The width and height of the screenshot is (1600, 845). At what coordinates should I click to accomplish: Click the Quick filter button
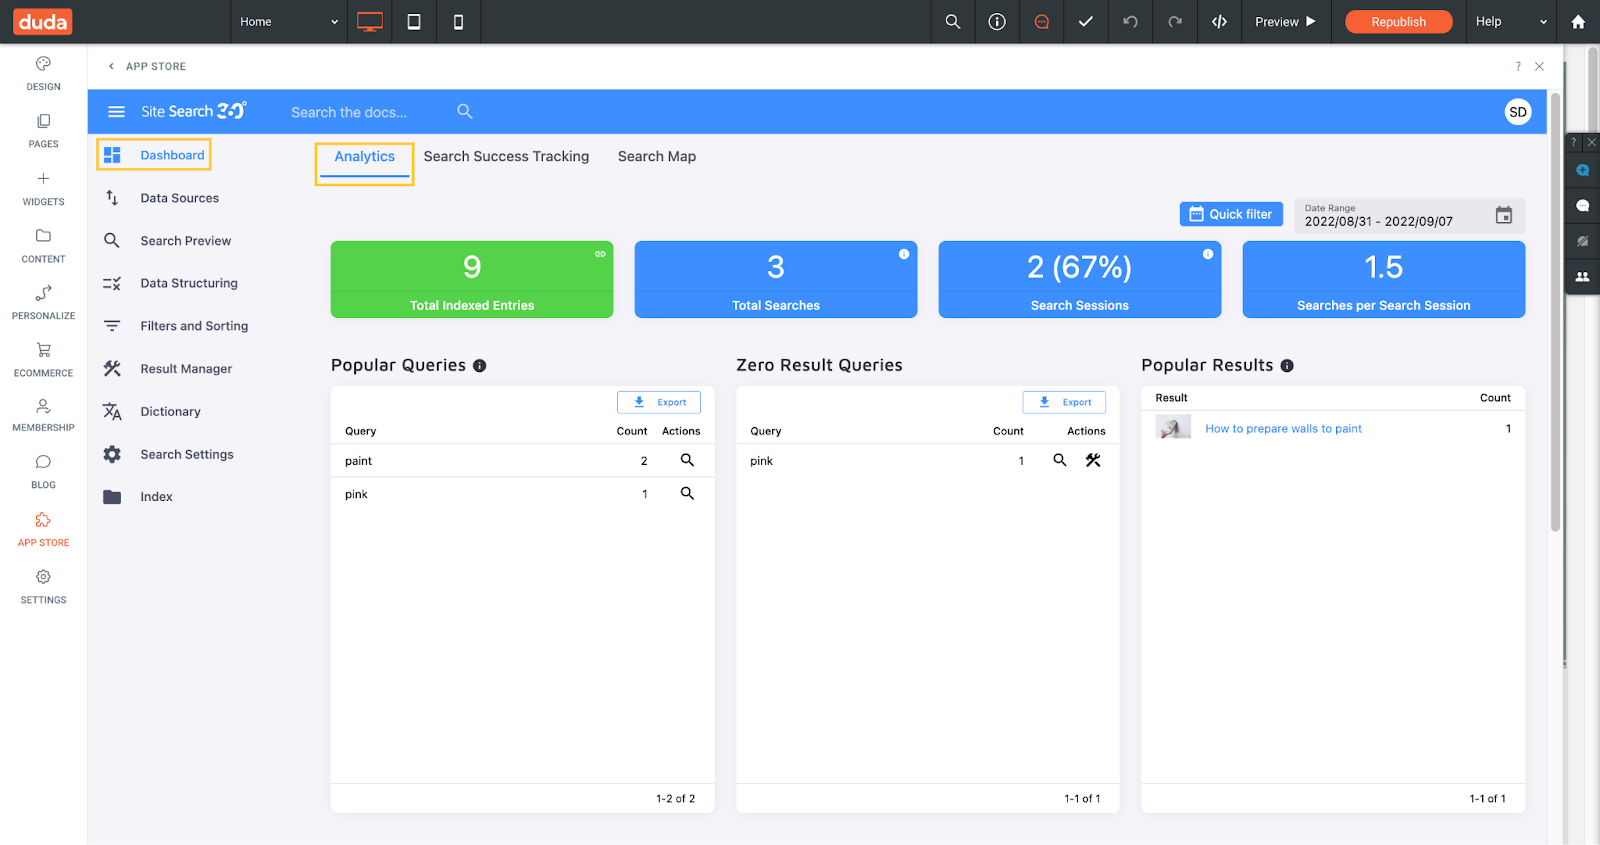click(x=1231, y=214)
